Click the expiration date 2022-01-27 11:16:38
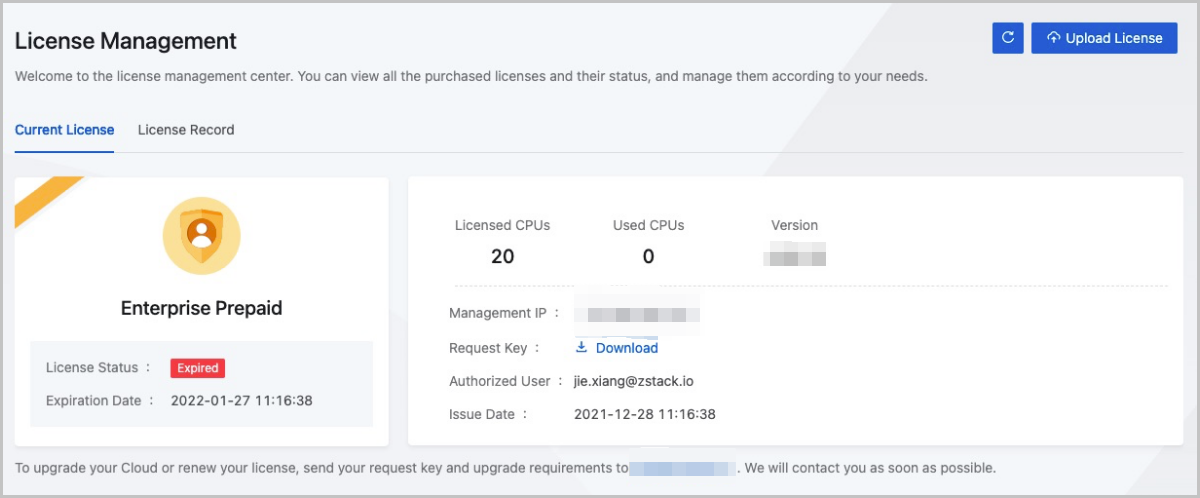1200x498 pixels. [x=242, y=401]
